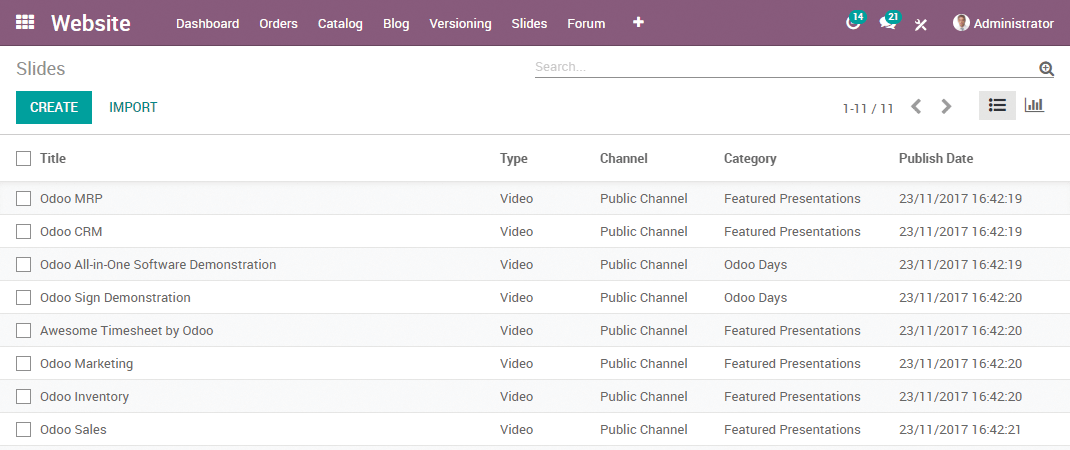Open the Administrator user menu
The height and width of the screenshot is (450, 1070).
click(x=1003, y=23)
